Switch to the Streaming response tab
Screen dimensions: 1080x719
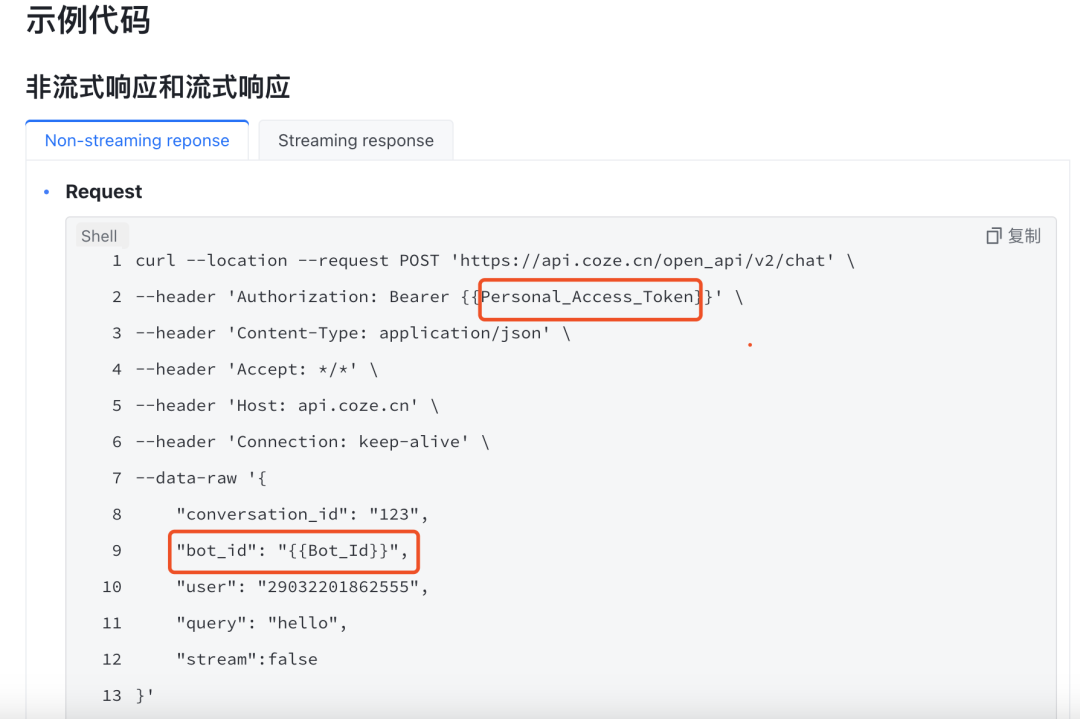(355, 141)
